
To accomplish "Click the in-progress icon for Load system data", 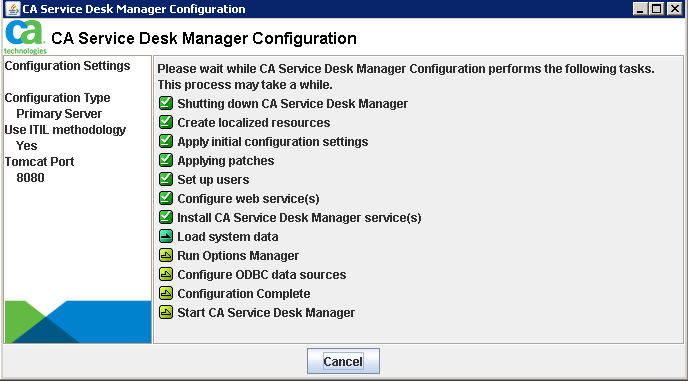I will click(x=165, y=237).
